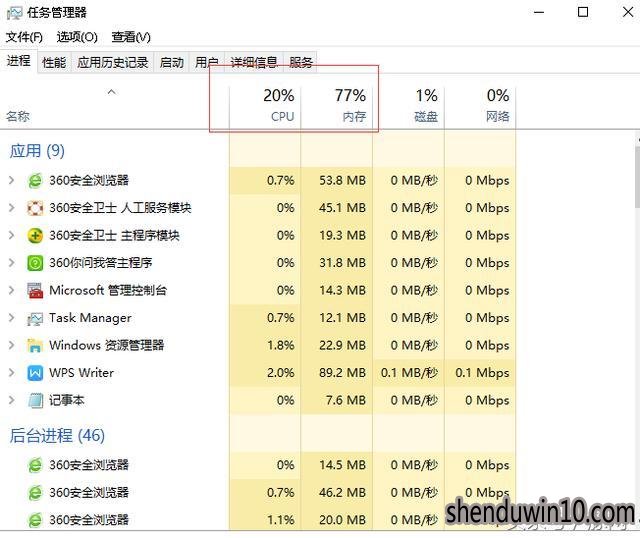Sort by the 网络 column header
This screenshot has width=640, height=538.
(x=480, y=107)
